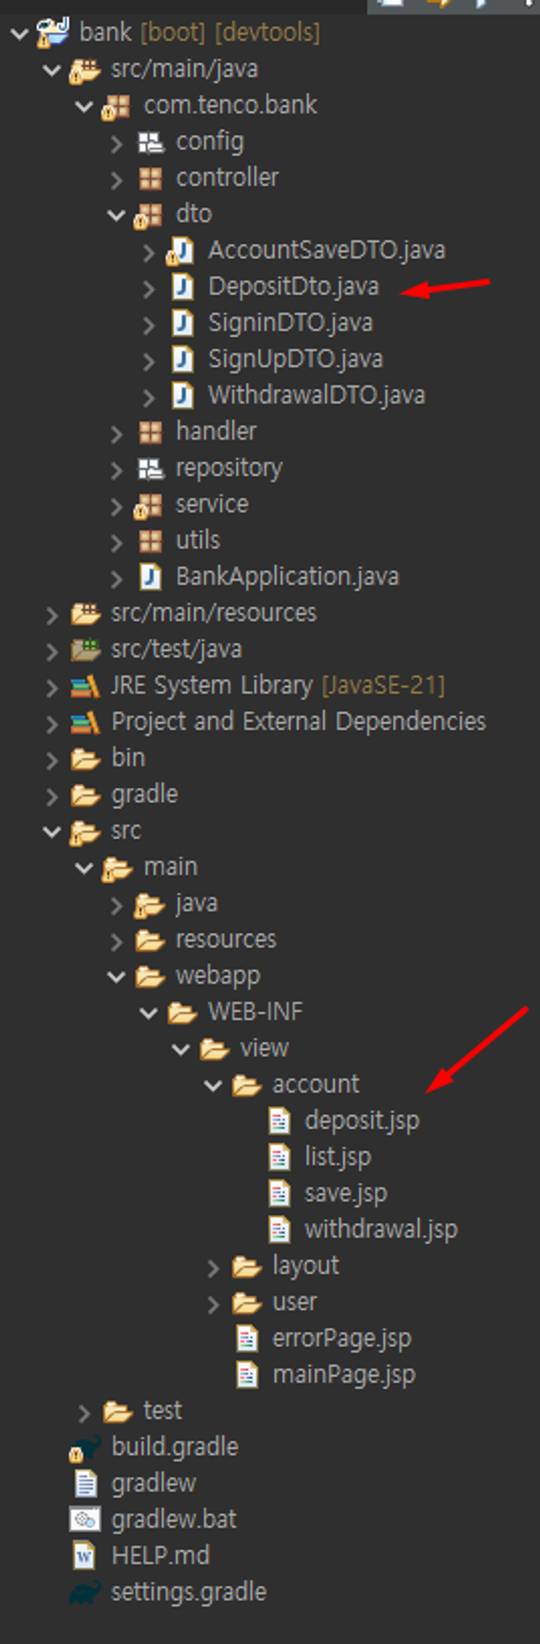Click the build.gradle file icon
This screenshot has width=540, height=1644.
pos(85,1447)
